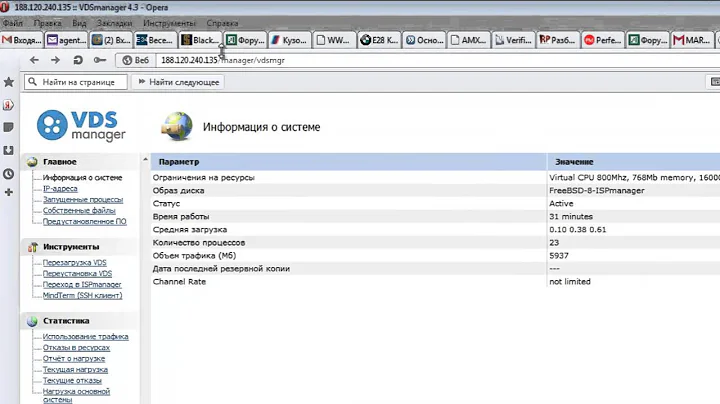Open the Переустановка VDS link
The image size is (720, 404).
(77, 274)
